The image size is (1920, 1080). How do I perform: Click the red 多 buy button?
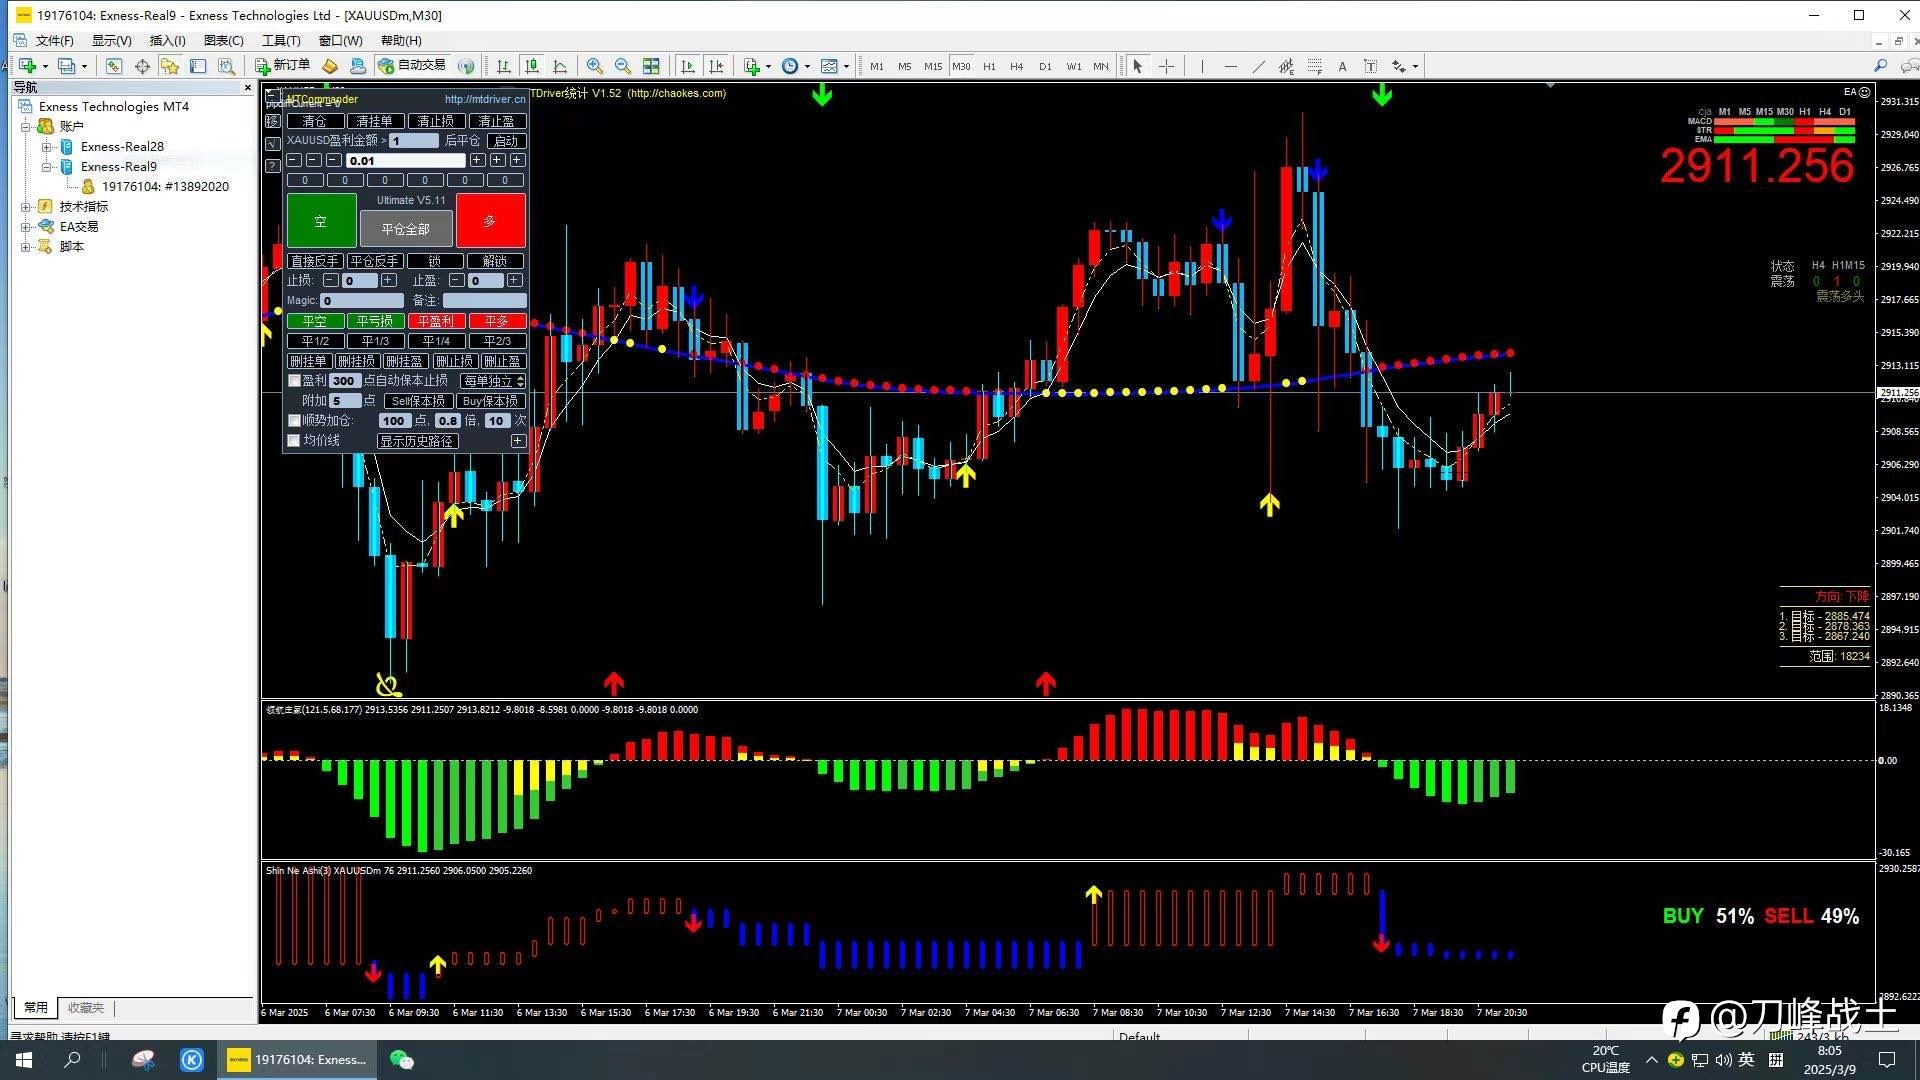[x=490, y=221]
